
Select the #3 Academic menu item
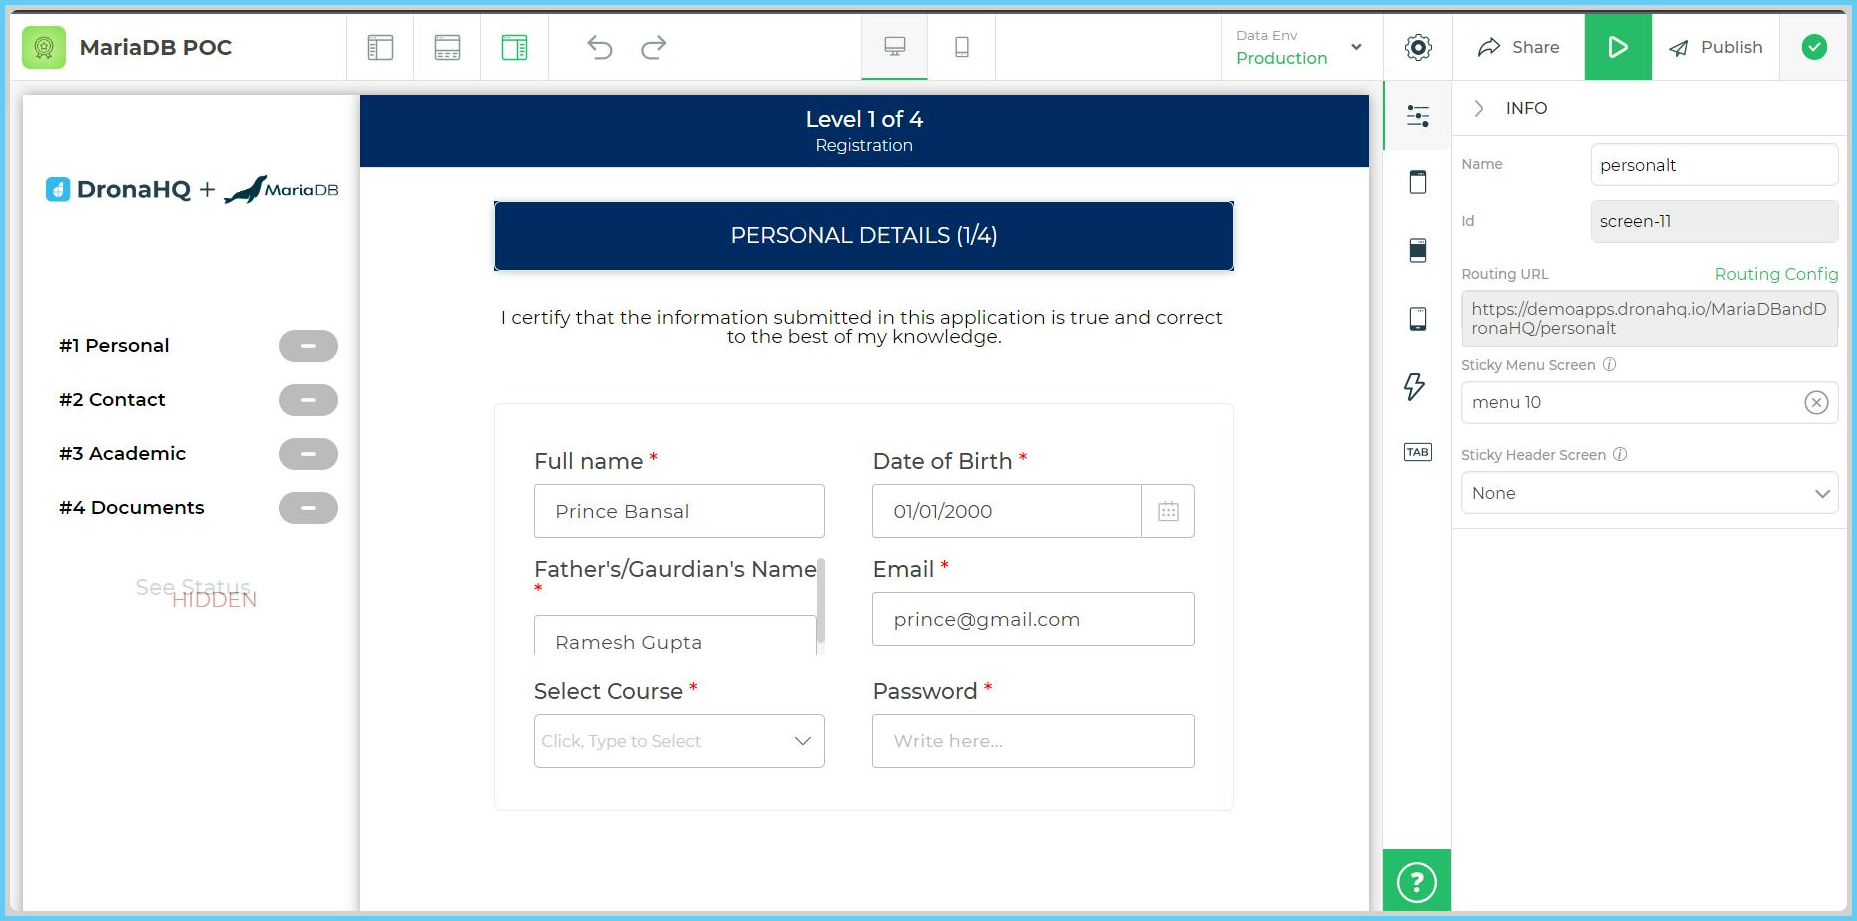[x=123, y=454]
